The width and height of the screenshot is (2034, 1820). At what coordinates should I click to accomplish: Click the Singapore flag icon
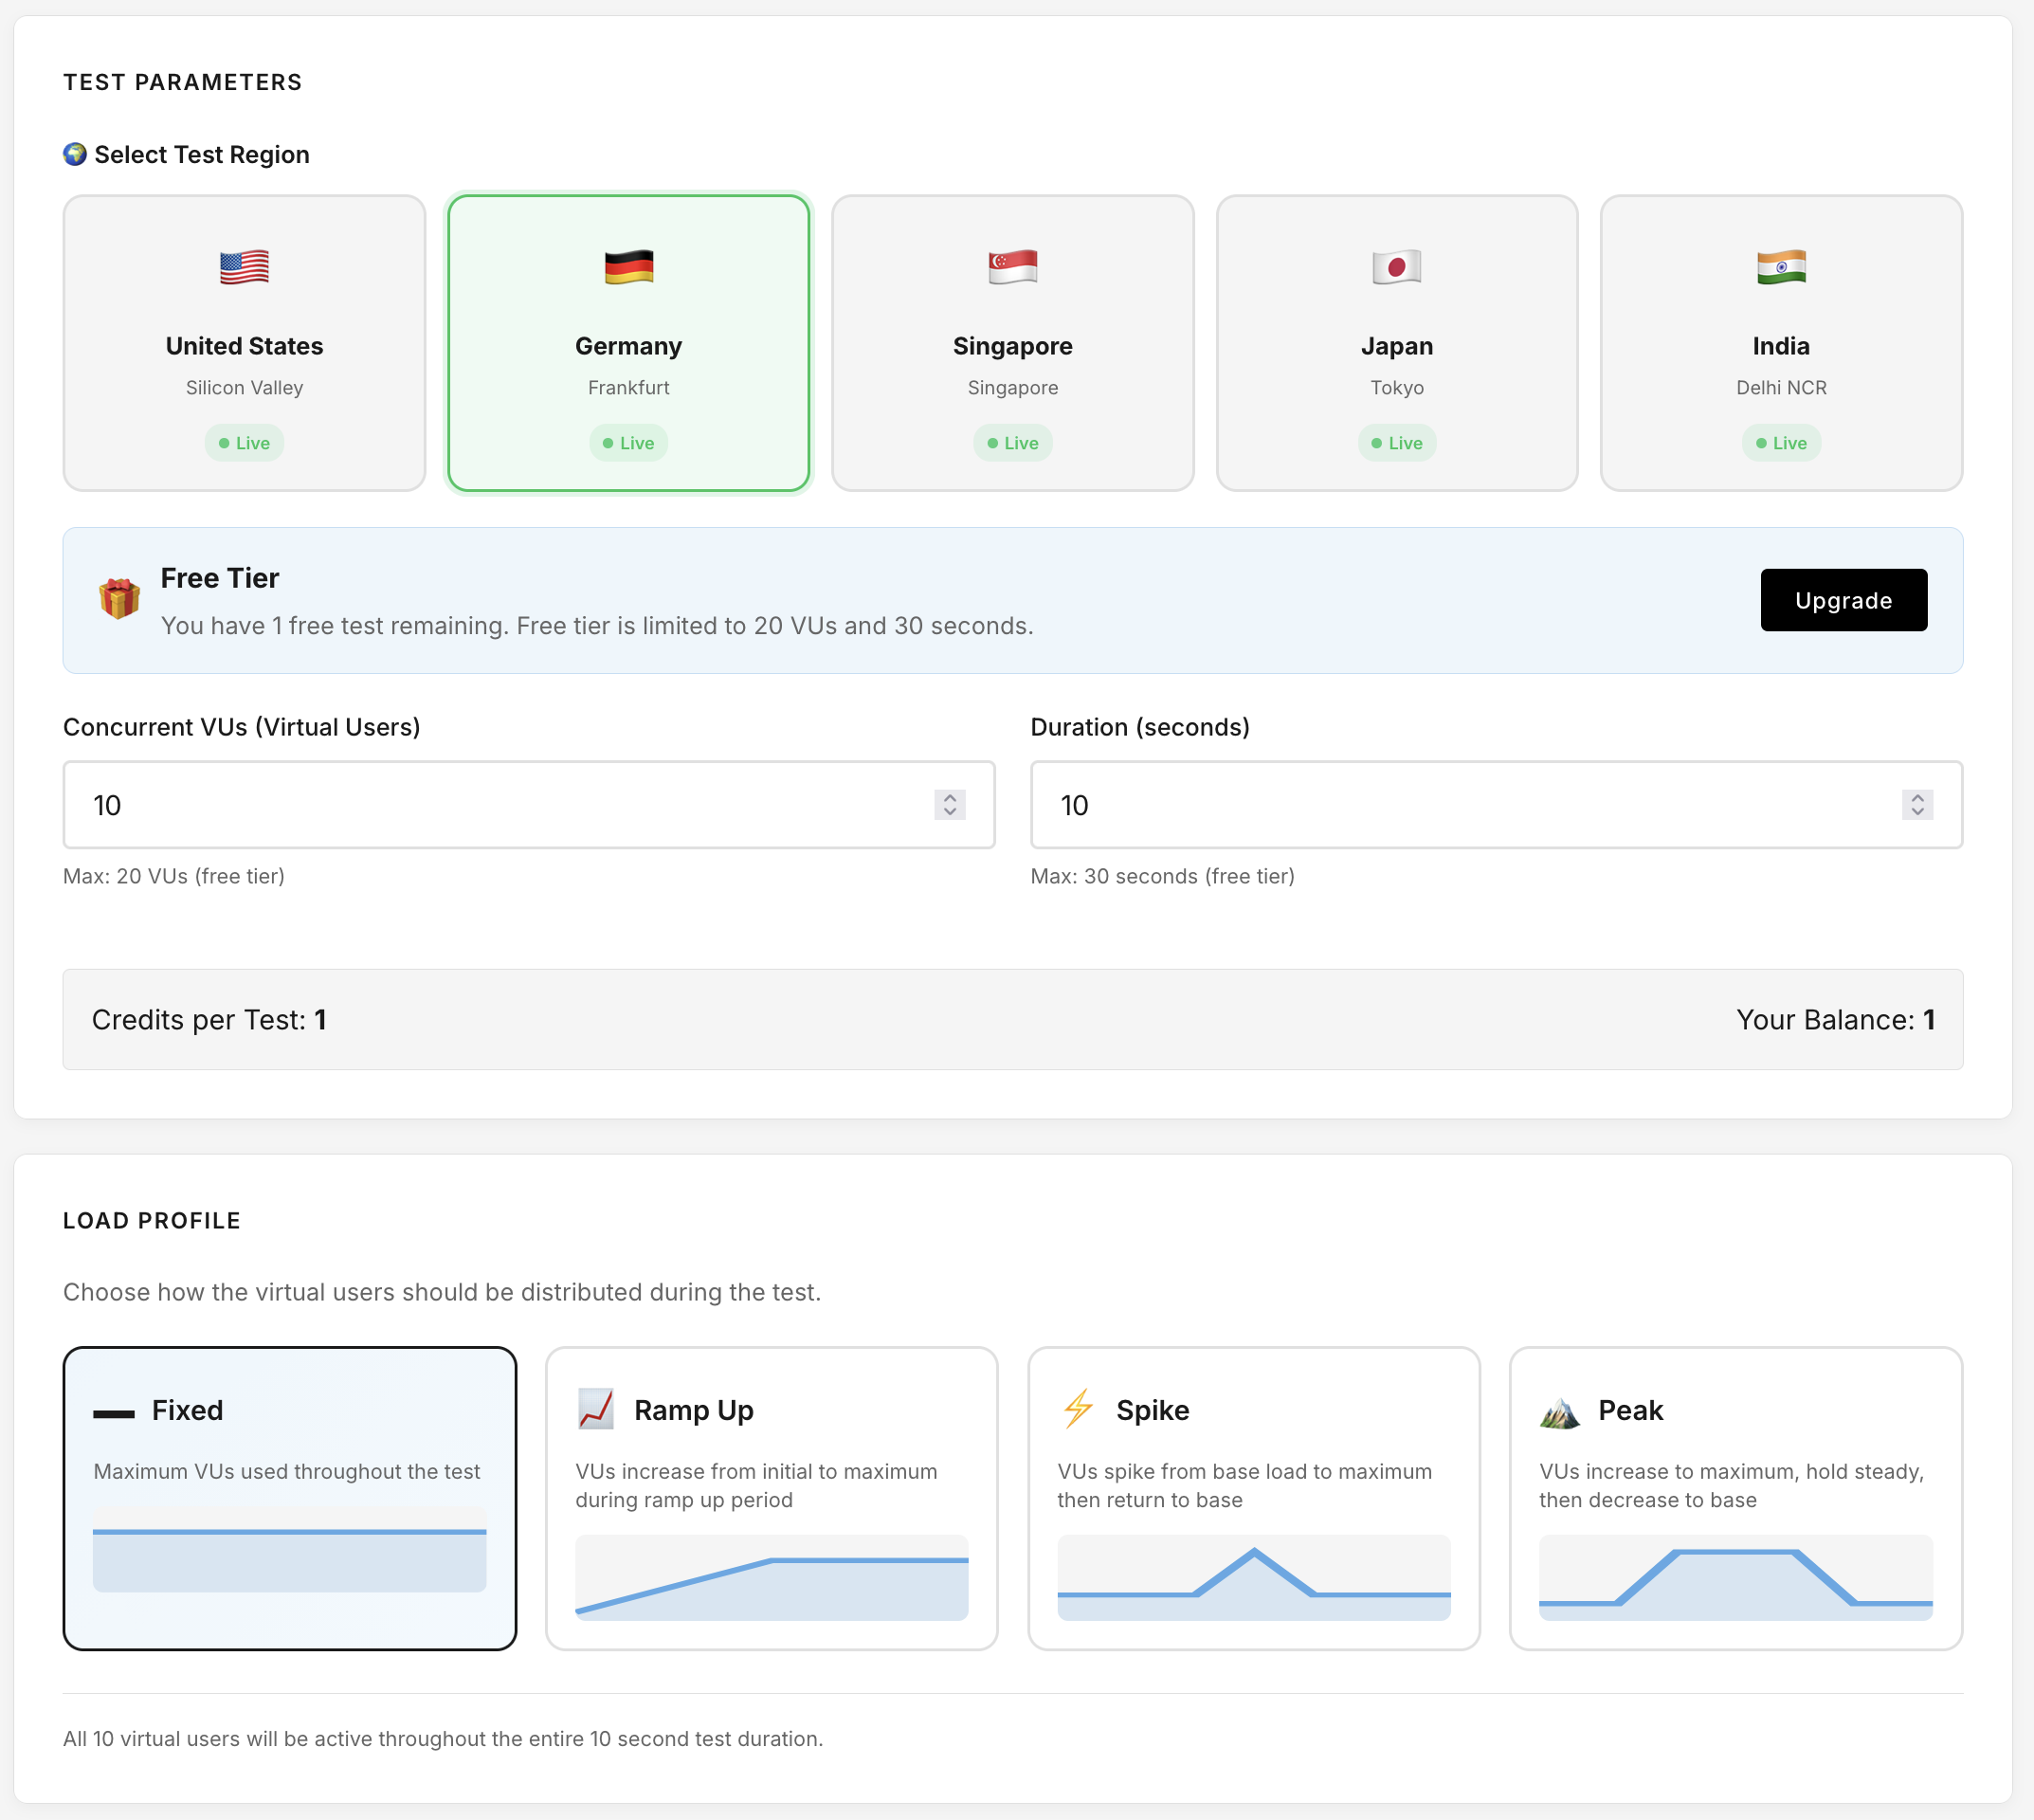1012,267
